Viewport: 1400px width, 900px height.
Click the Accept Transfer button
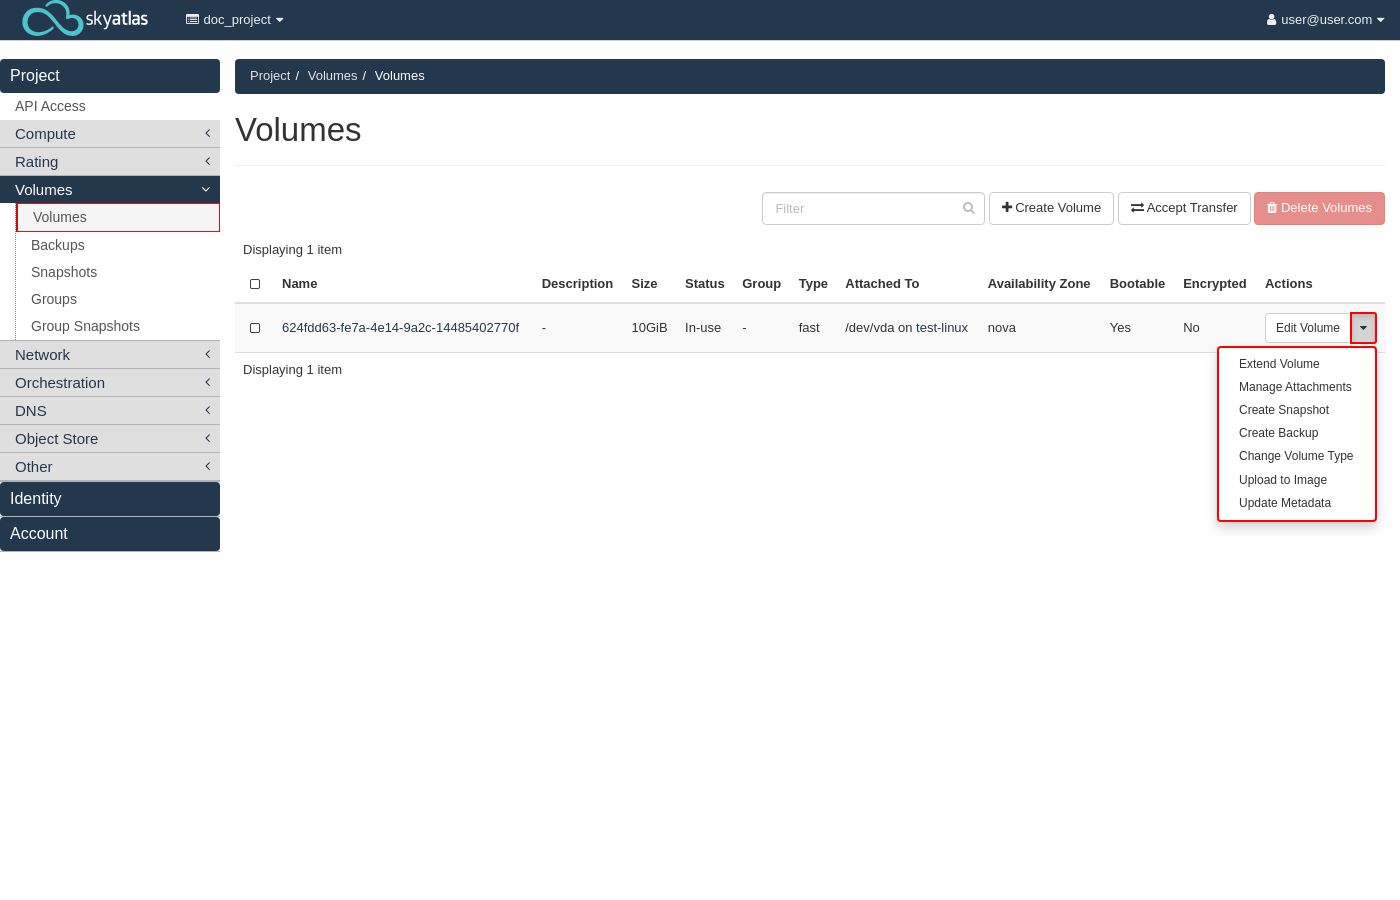click(x=1184, y=208)
